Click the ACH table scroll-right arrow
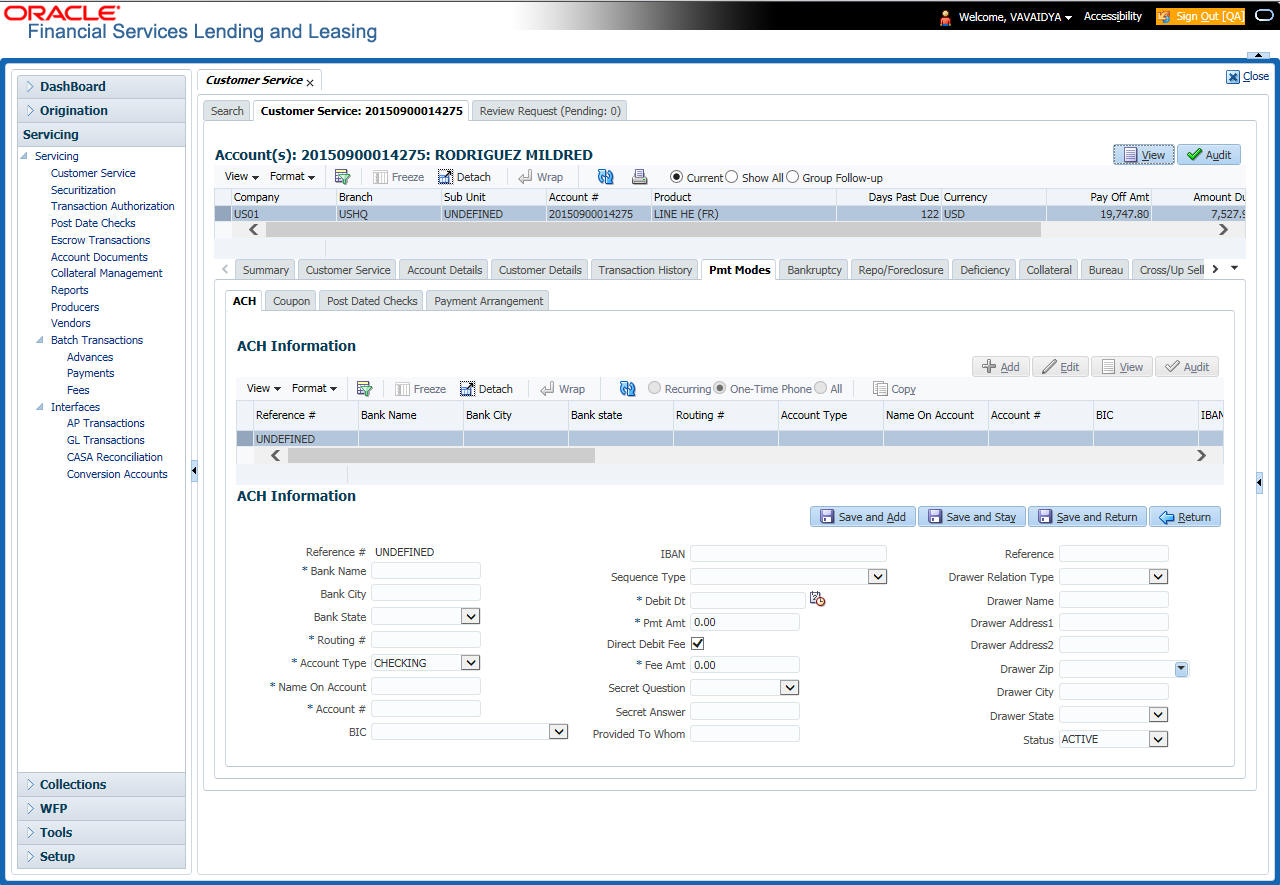This screenshot has height=885, width=1280. point(1201,455)
